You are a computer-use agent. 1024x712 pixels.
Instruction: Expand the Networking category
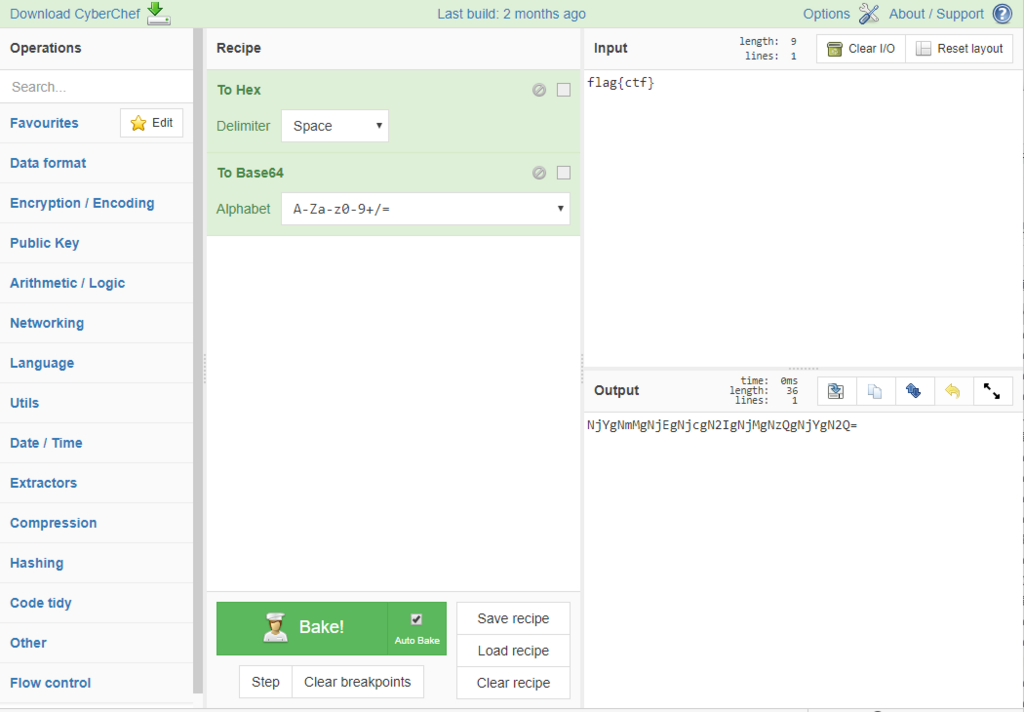pyautogui.click(x=97, y=323)
